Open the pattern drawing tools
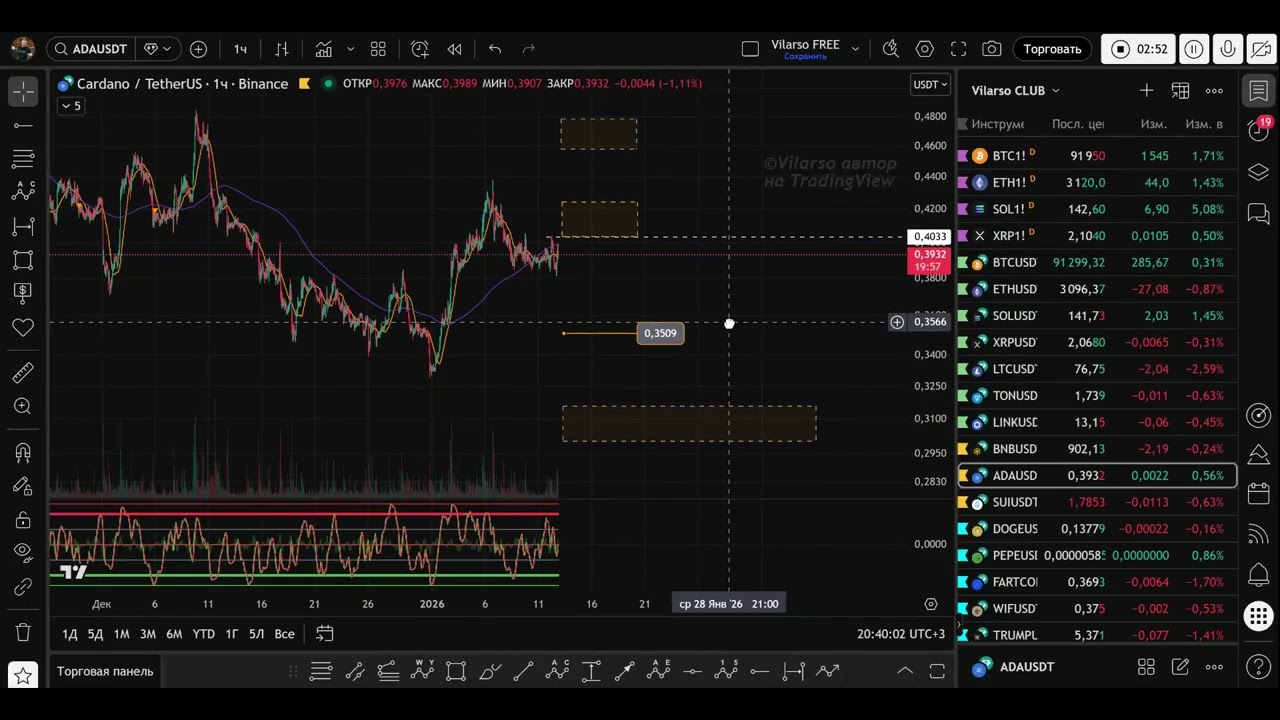Image resolution: width=1280 pixels, height=720 pixels. tap(23, 192)
